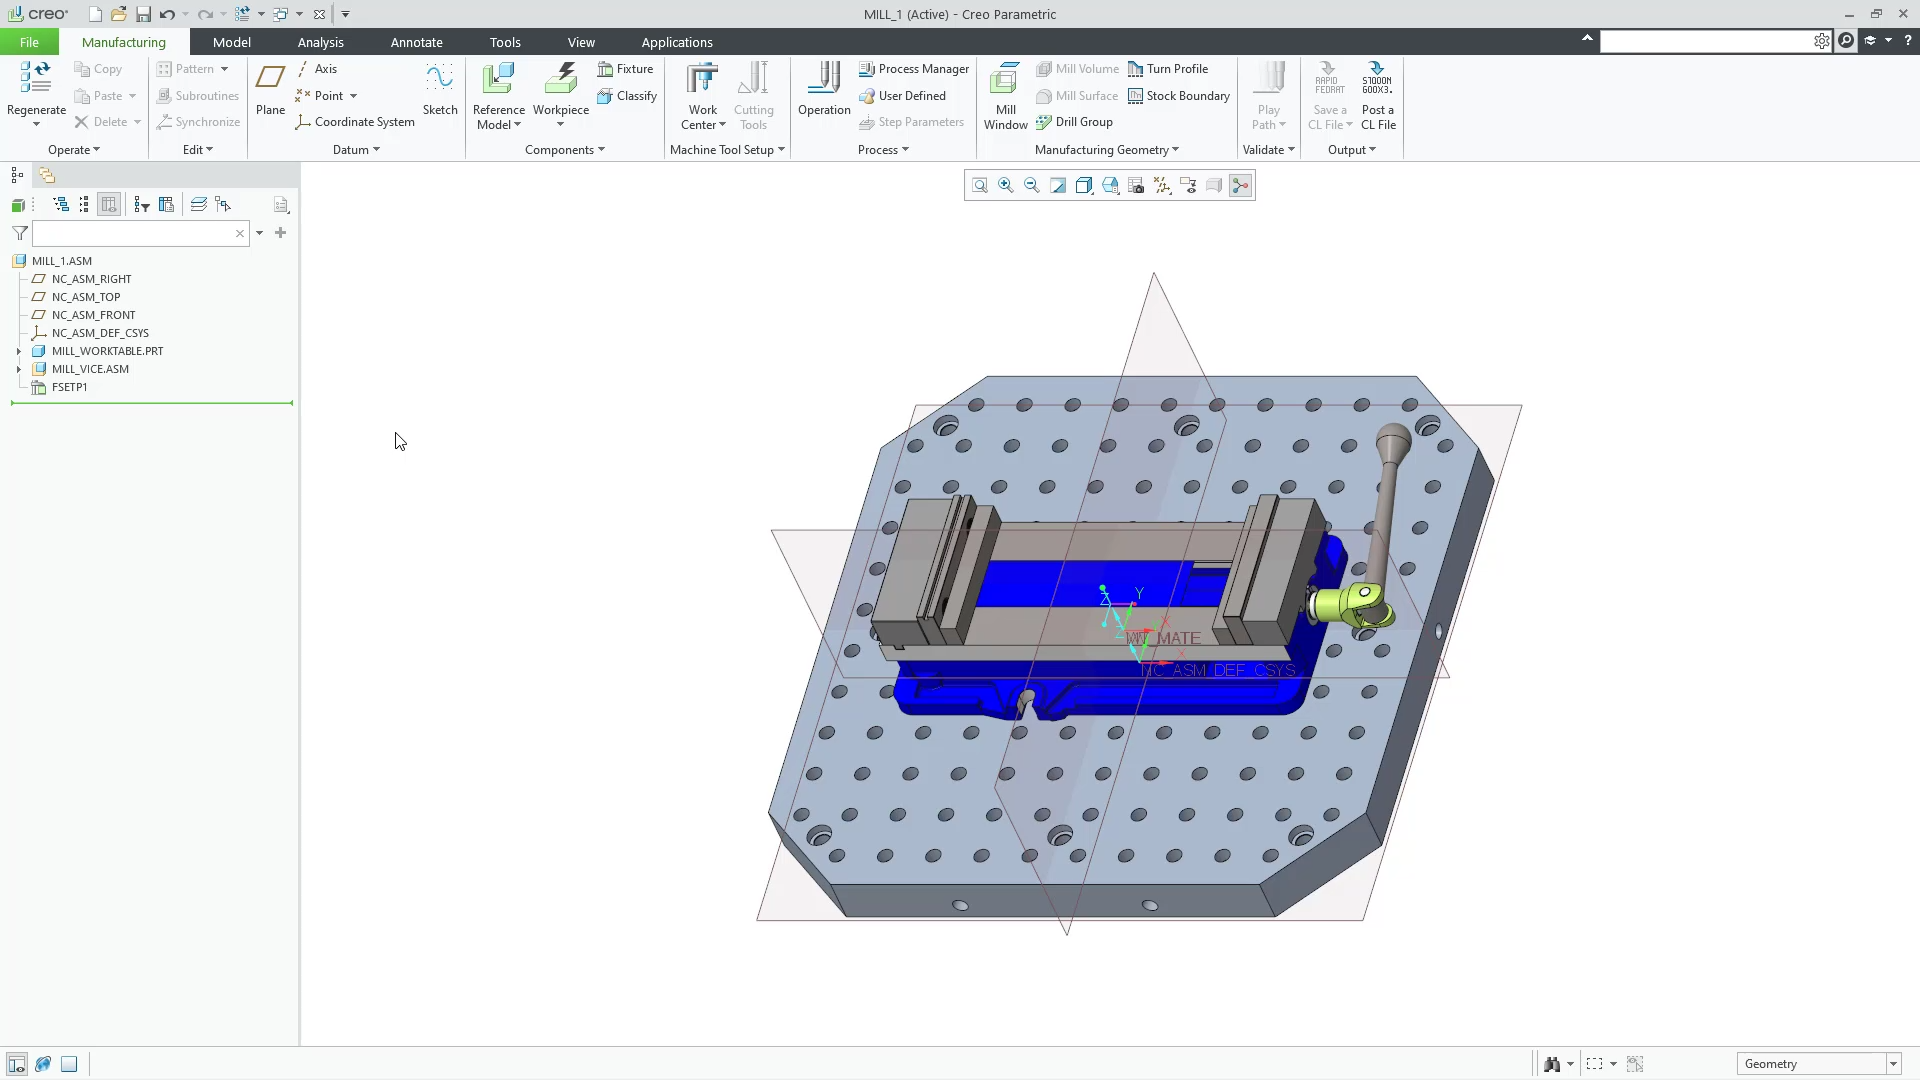1920x1080 pixels.
Task: Click the Work Center icon
Action: 702,78
